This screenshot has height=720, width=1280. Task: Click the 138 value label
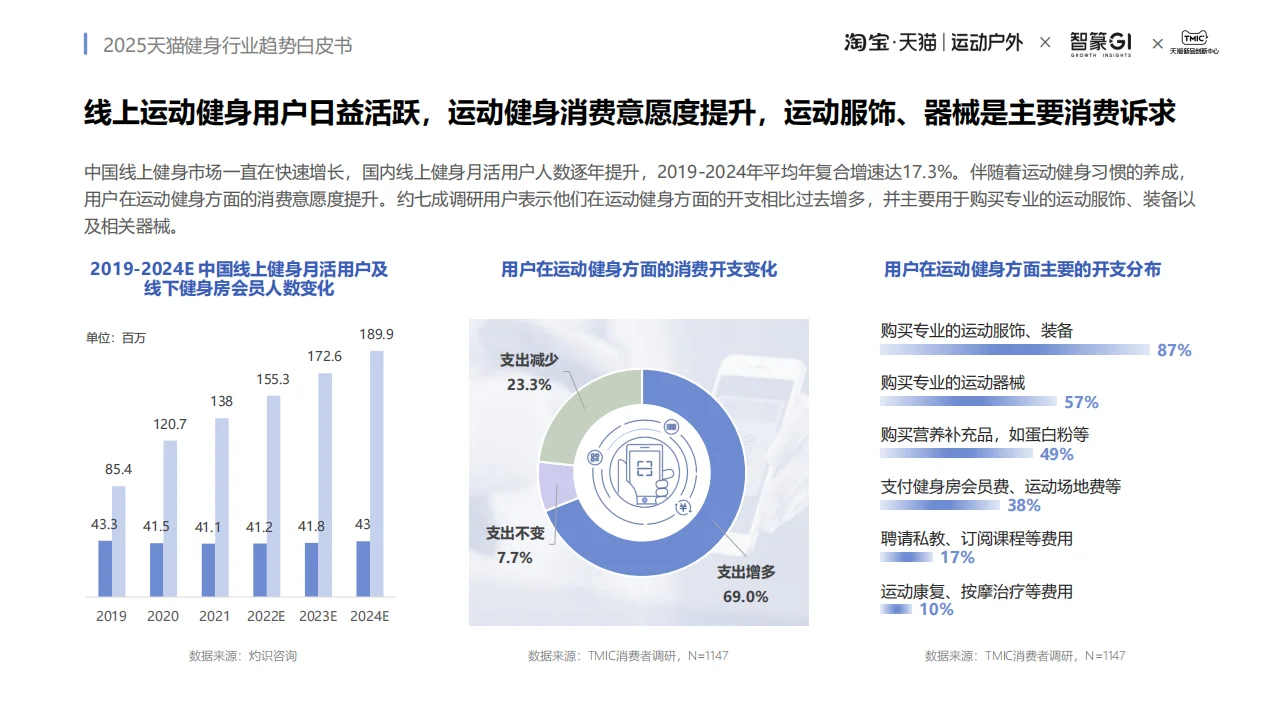point(221,401)
